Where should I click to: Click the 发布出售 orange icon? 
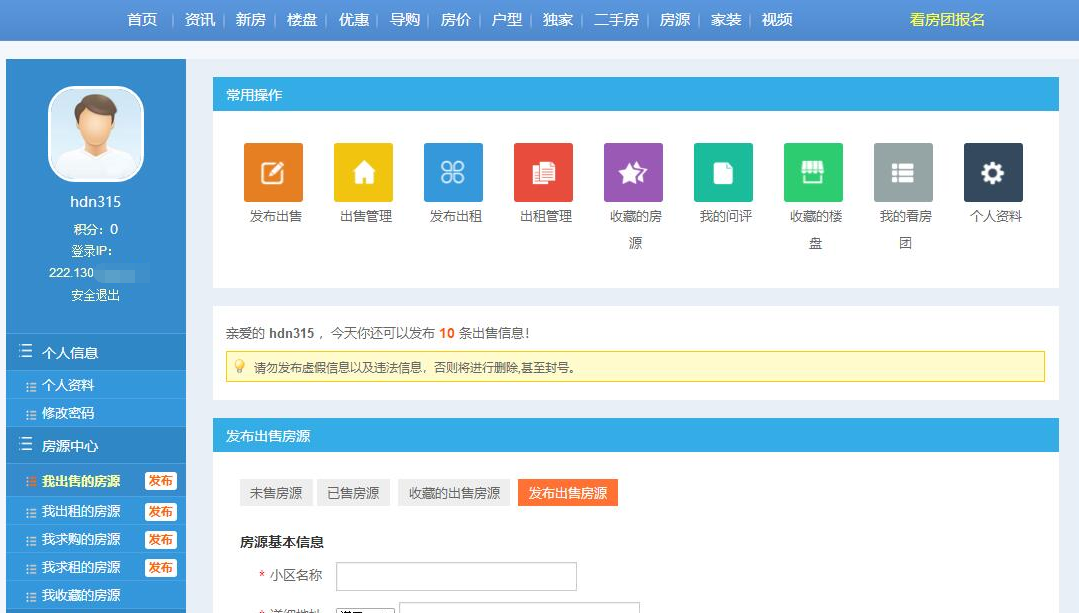click(273, 172)
